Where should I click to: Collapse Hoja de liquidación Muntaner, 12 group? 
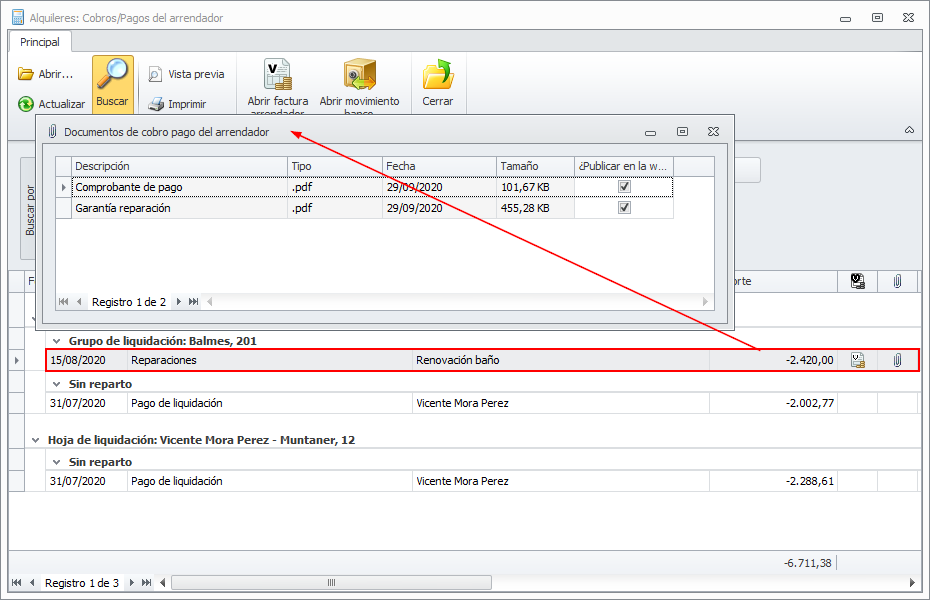point(36,440)
